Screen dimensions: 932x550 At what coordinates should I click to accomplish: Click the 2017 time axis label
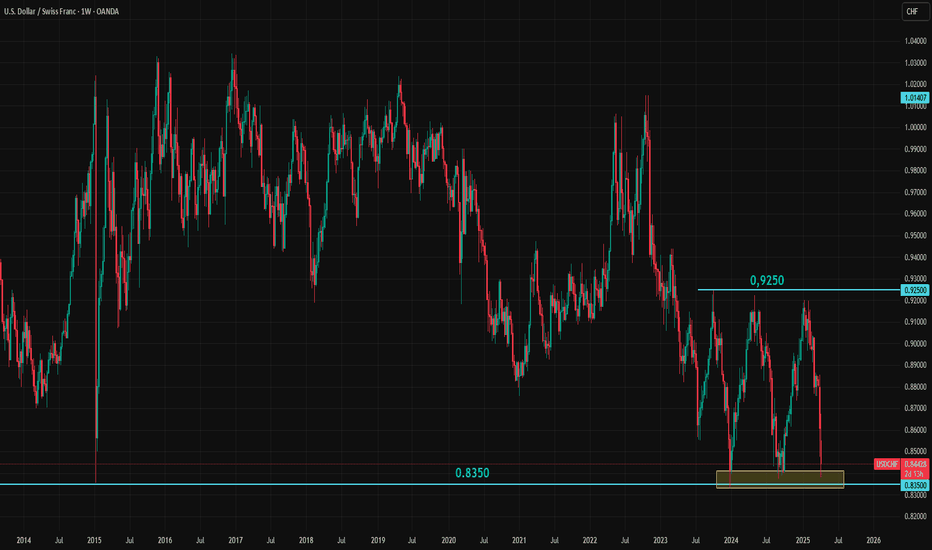[x=236, y=540]
